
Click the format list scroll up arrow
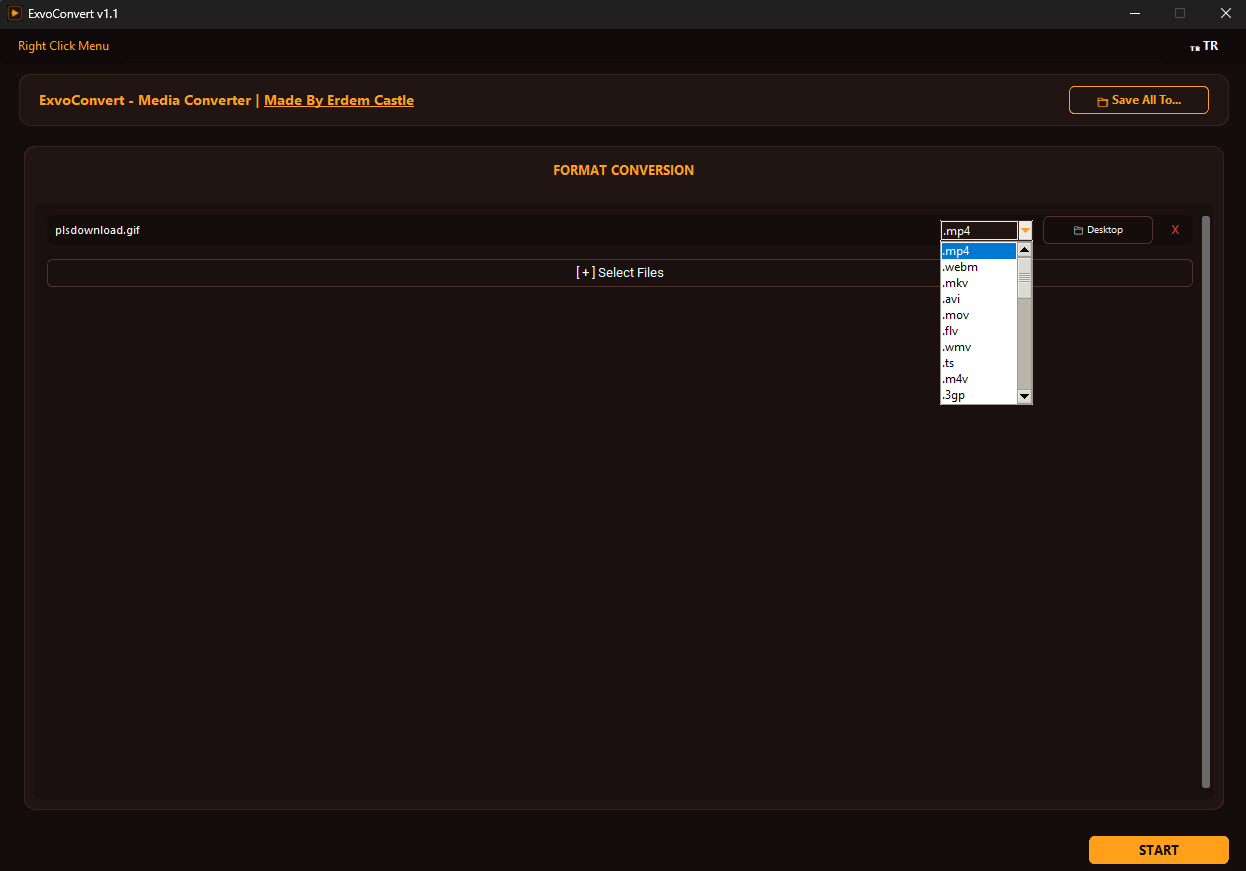click(x=1024, y=250)
